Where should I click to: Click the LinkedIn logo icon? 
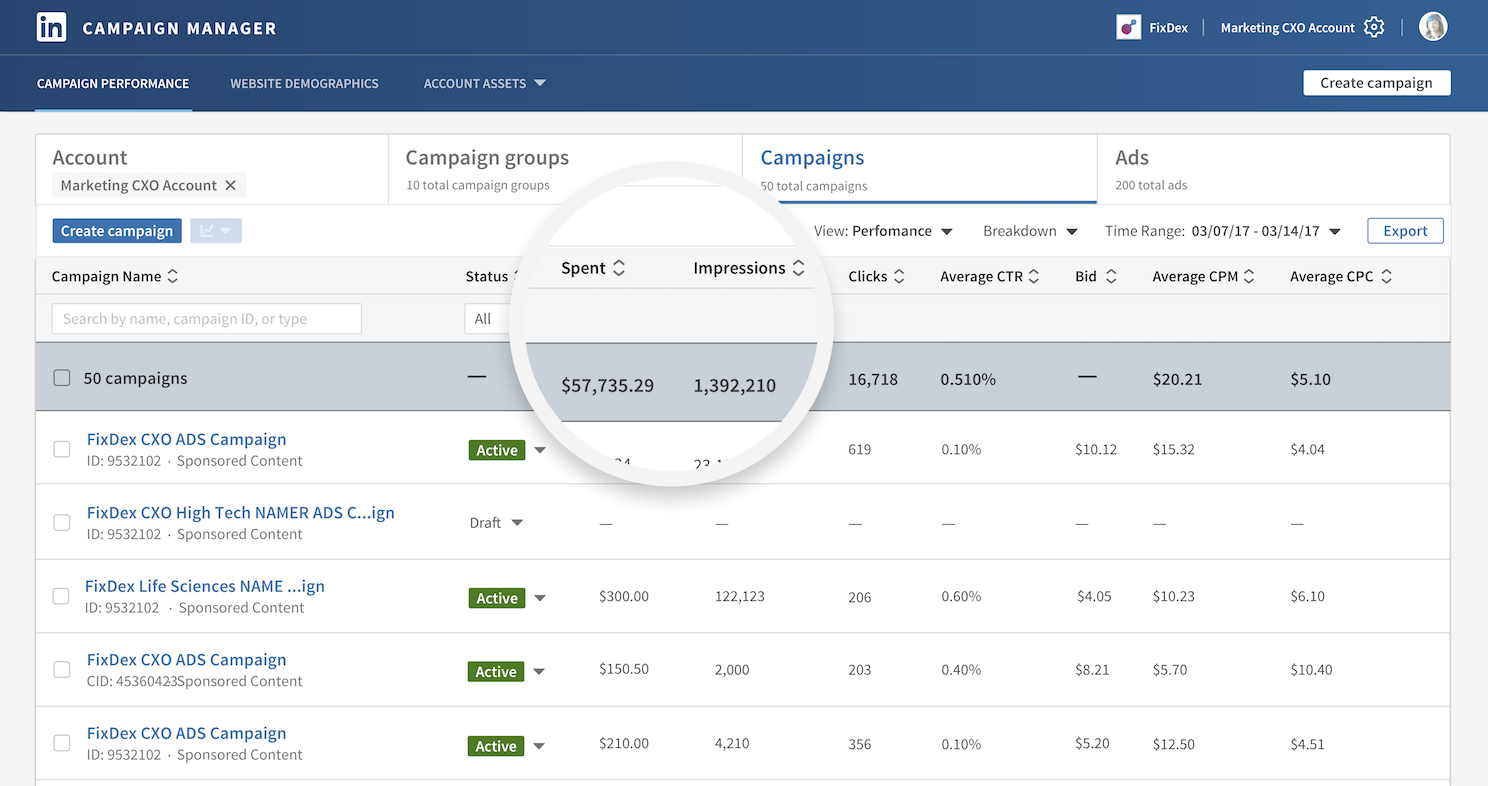click(52, 27)
